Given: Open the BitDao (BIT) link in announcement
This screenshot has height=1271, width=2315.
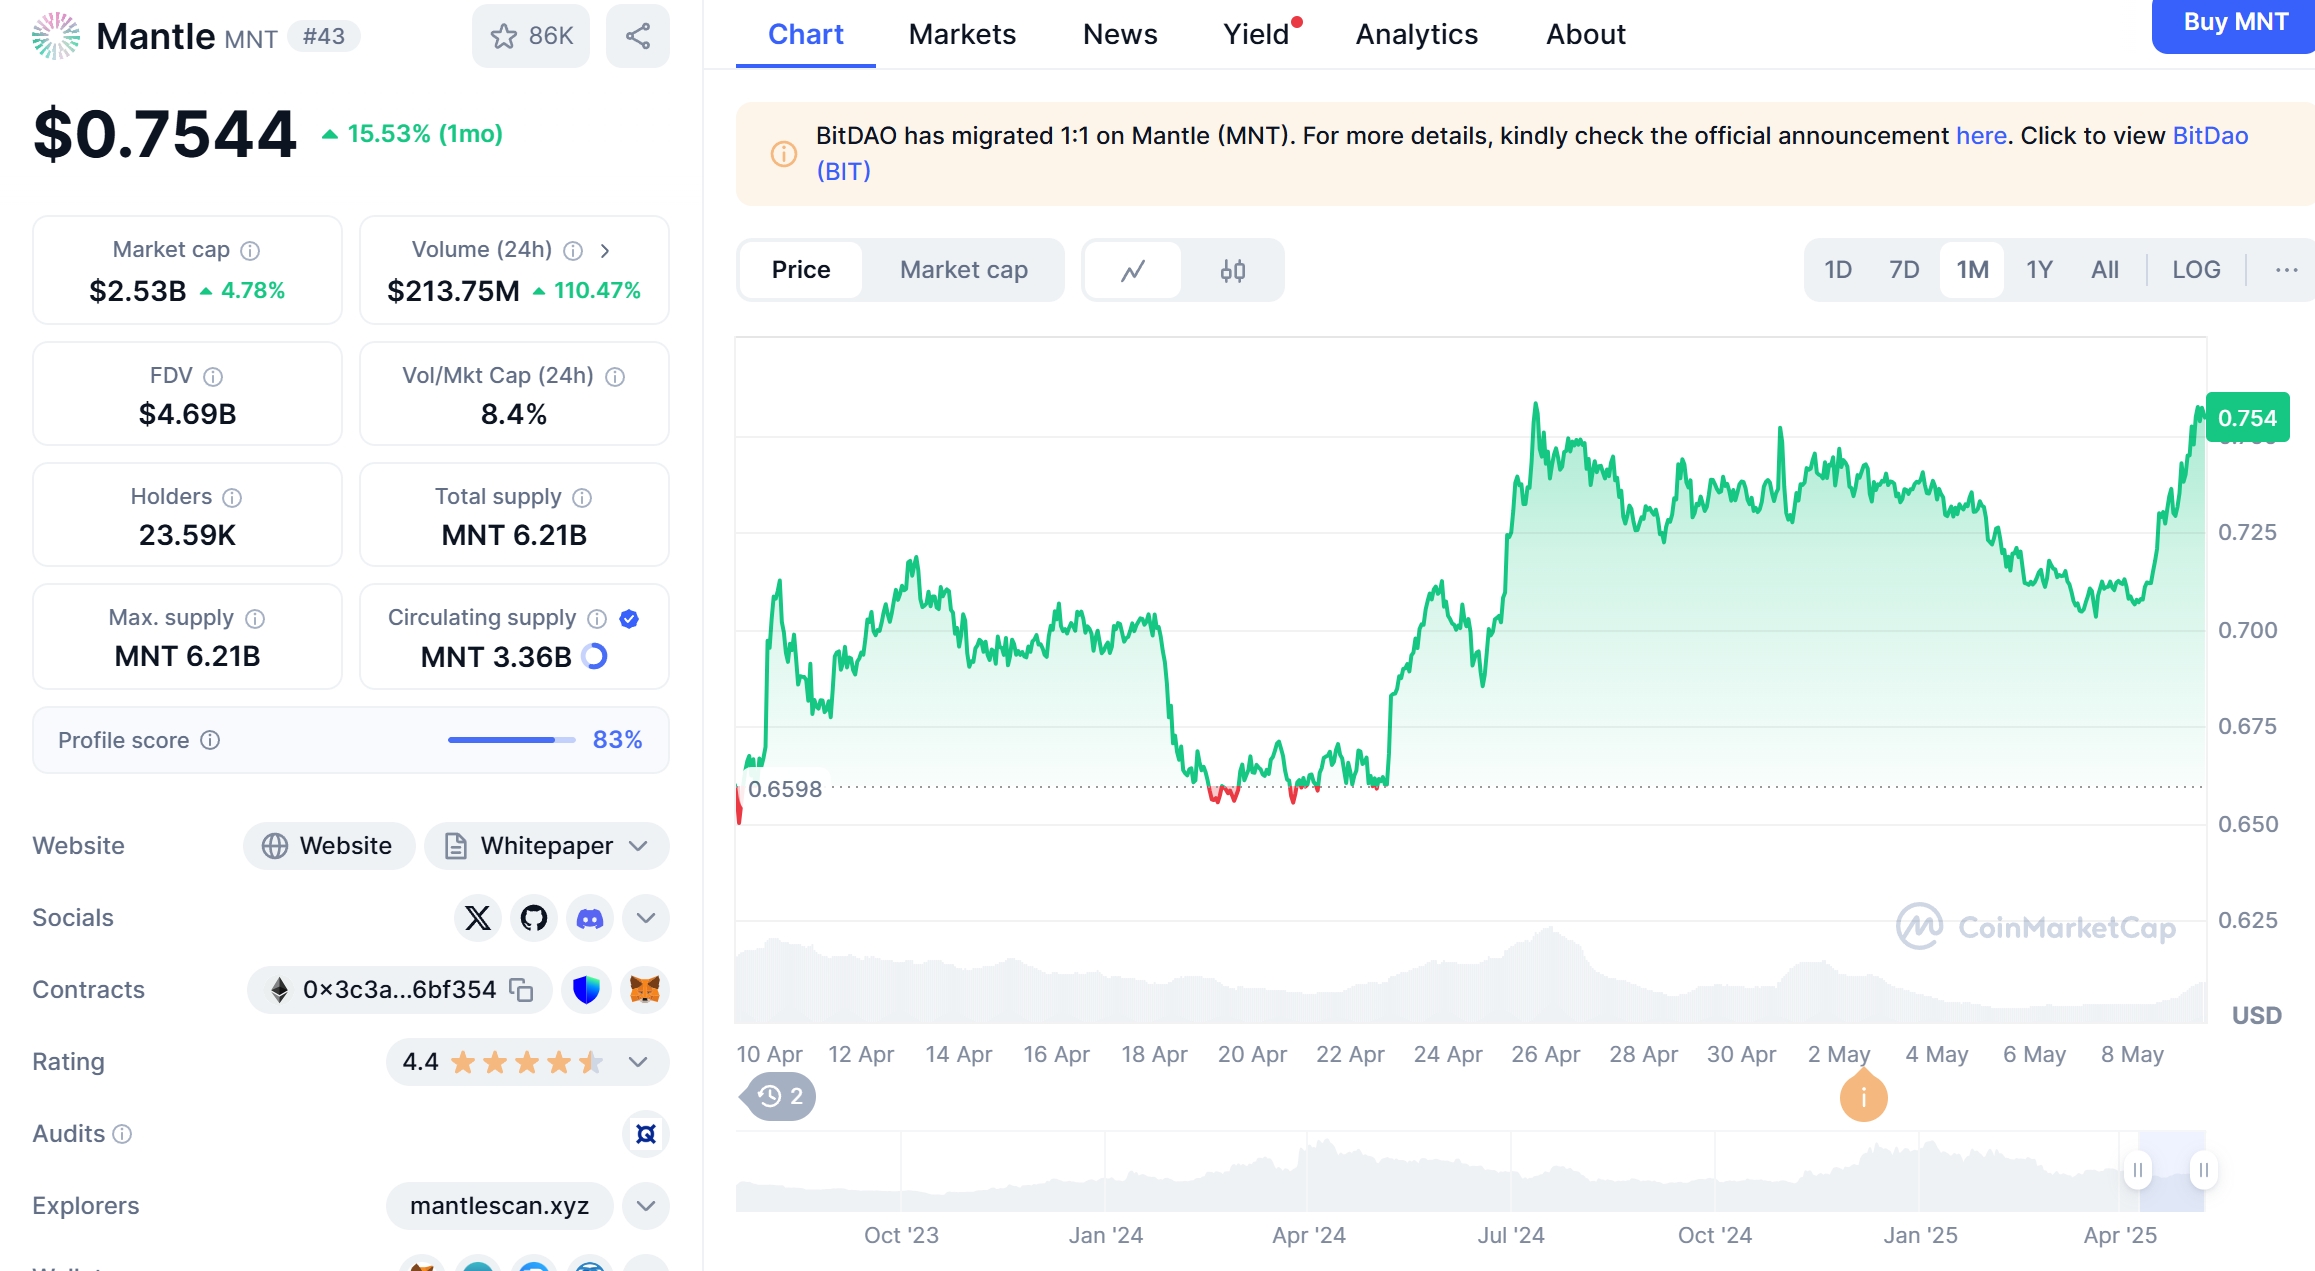Looking at the screenshot, I should (2210, 136).
